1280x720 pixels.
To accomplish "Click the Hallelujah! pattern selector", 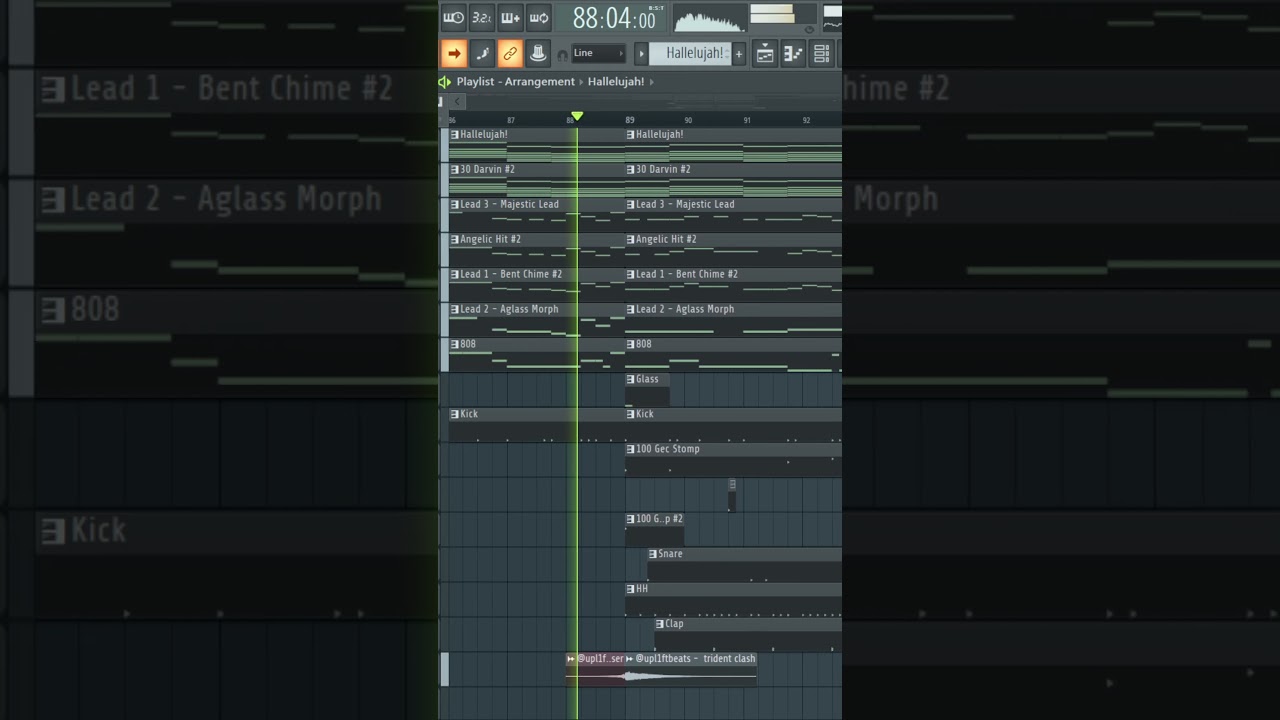I will click(x=690, y=53).
